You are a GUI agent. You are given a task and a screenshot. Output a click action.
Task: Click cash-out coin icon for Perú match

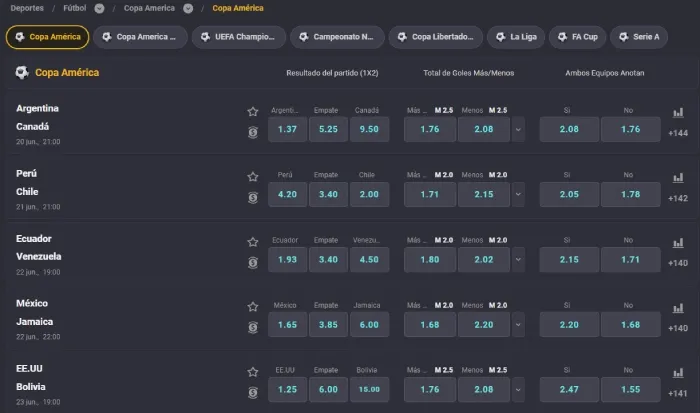tap(253, 197)
